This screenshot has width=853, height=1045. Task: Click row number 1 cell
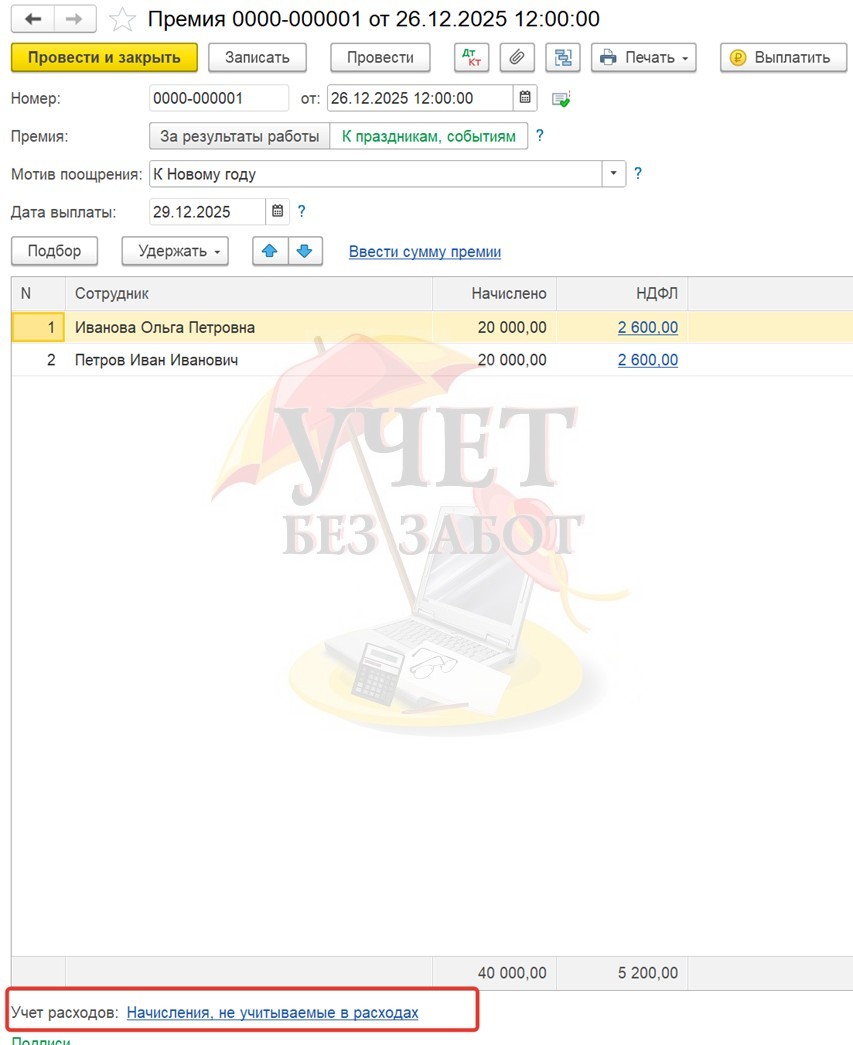(x=38, y=327)
